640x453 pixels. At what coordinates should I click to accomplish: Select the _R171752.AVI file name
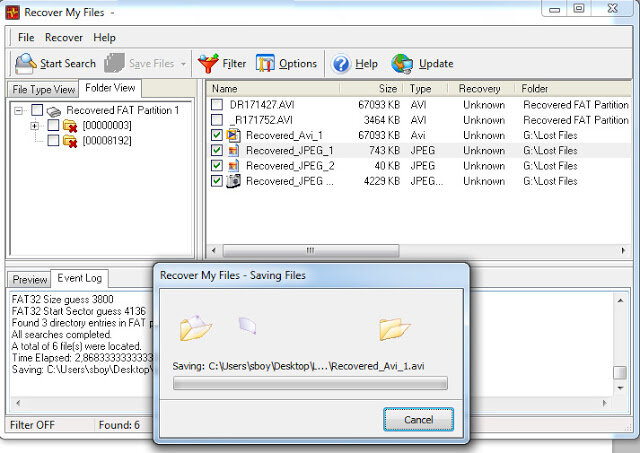tap(261, 120)
